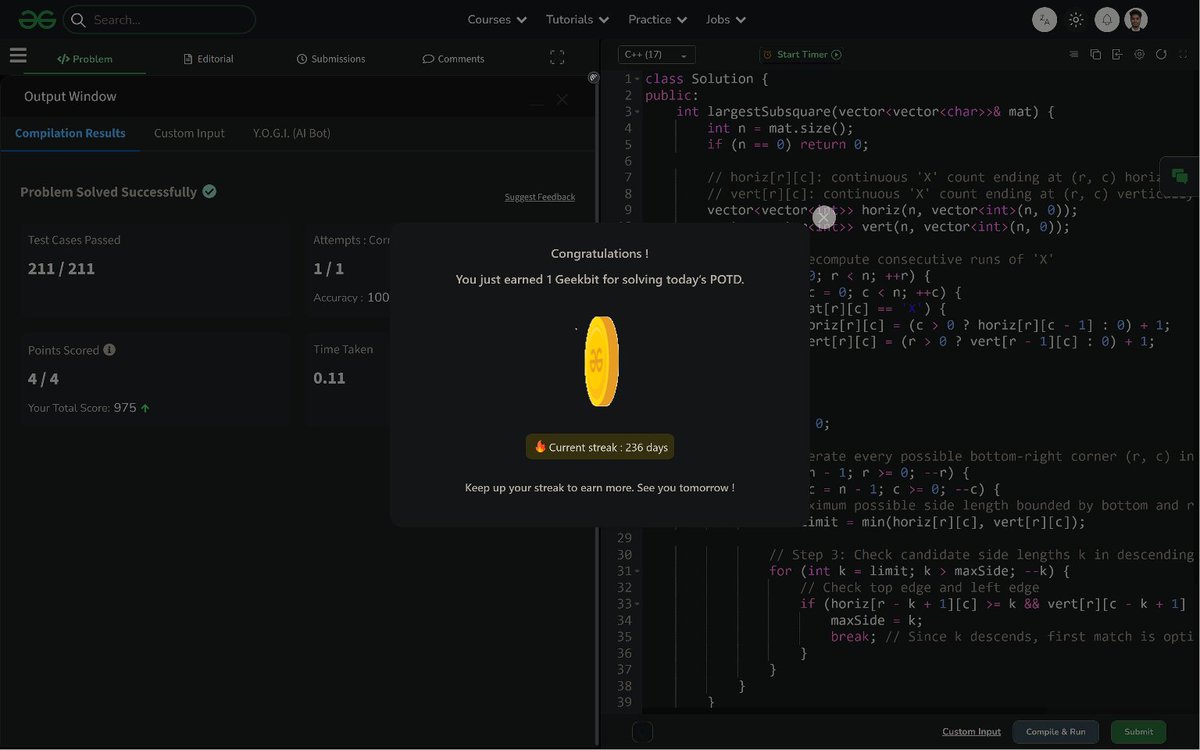1200x750 pixels.
Task: Select the Compilation Results tab
Action: point(70,133)
